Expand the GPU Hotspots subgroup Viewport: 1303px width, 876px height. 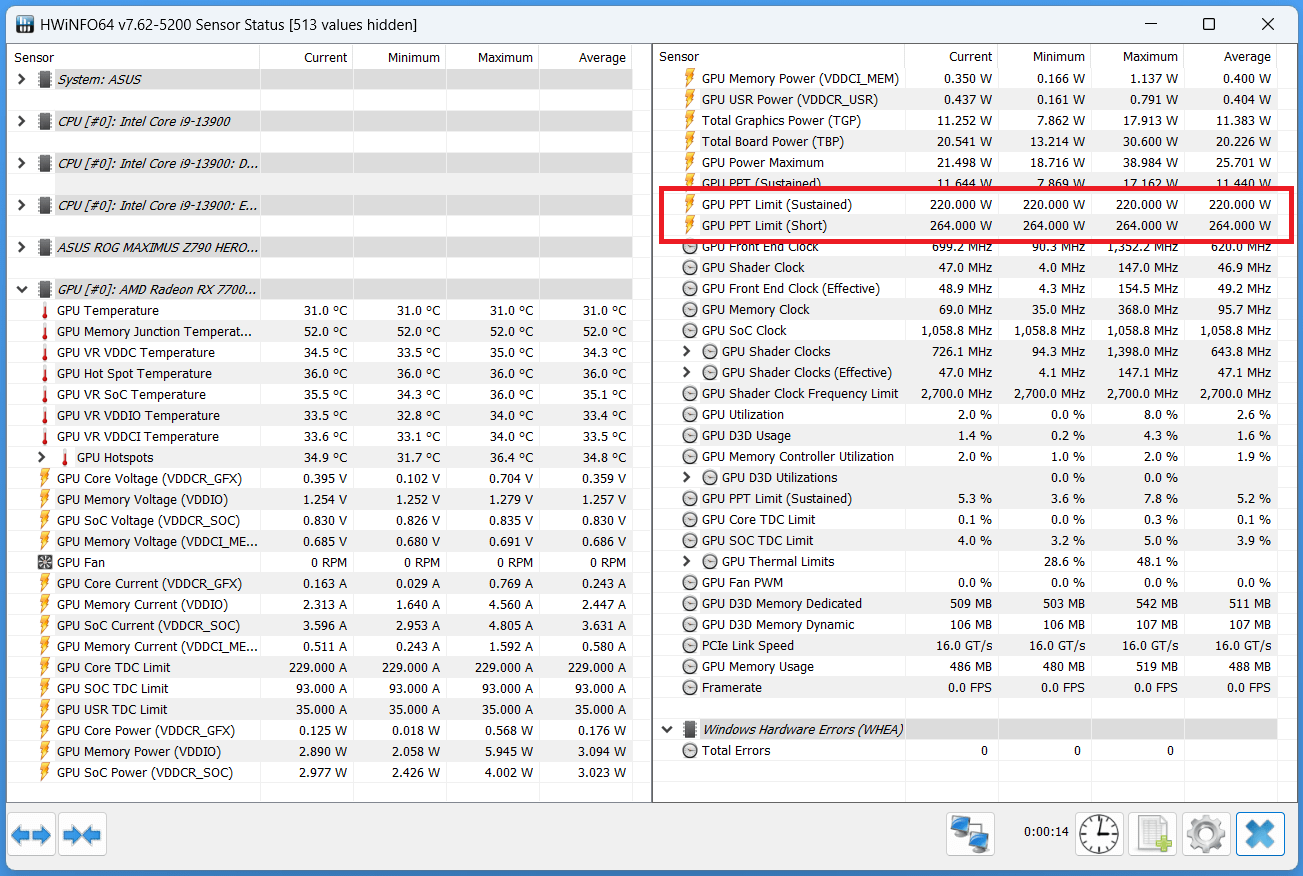pyautogui.click(x=41, y=457)
